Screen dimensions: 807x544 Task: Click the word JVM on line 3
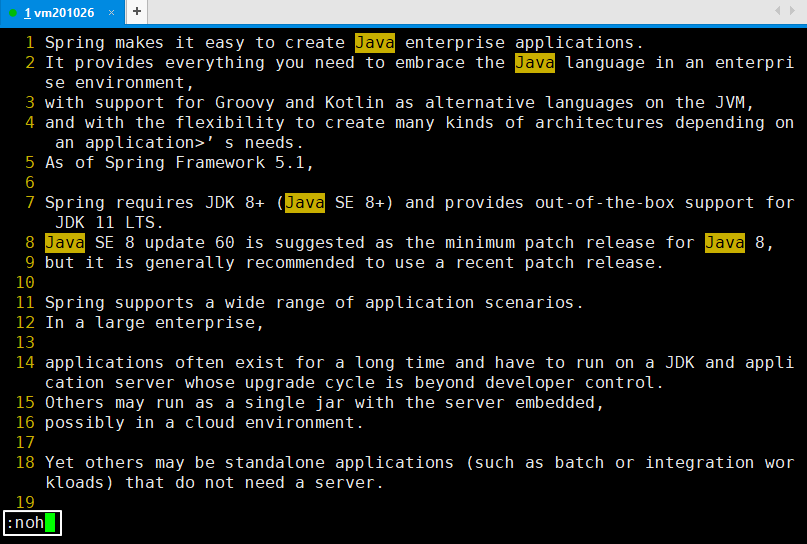tap(730, 103)
